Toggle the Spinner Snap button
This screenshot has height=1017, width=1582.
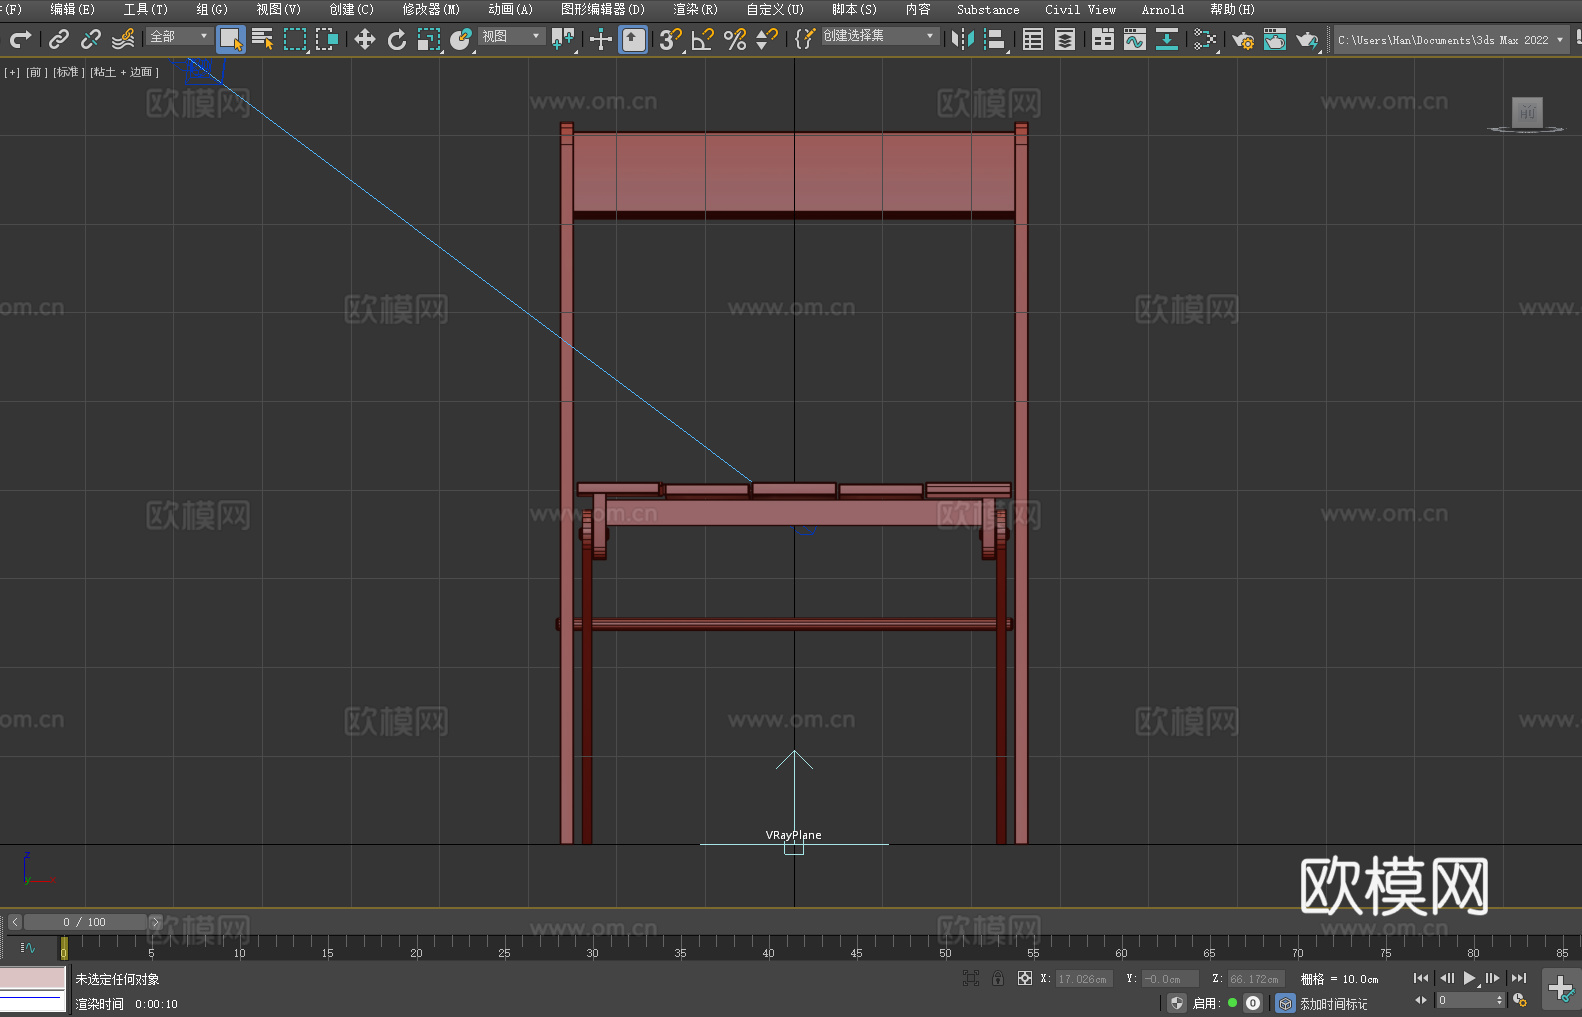[x=767, y=39]
